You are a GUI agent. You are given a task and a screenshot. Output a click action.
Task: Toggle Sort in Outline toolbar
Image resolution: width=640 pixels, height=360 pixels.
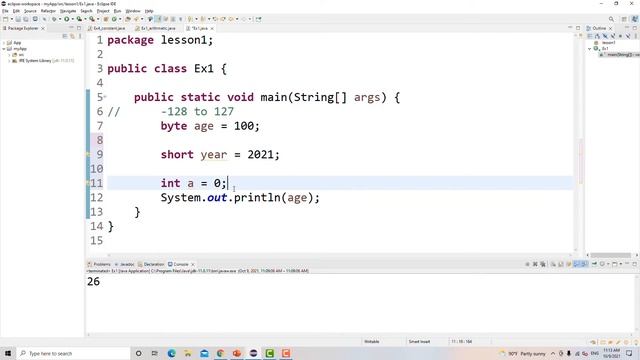(597, 36)
